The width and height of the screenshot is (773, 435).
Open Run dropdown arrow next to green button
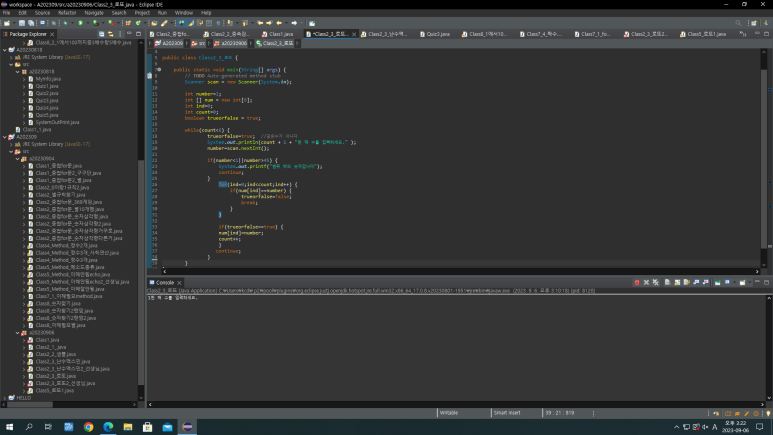click(x=88, y=23)
